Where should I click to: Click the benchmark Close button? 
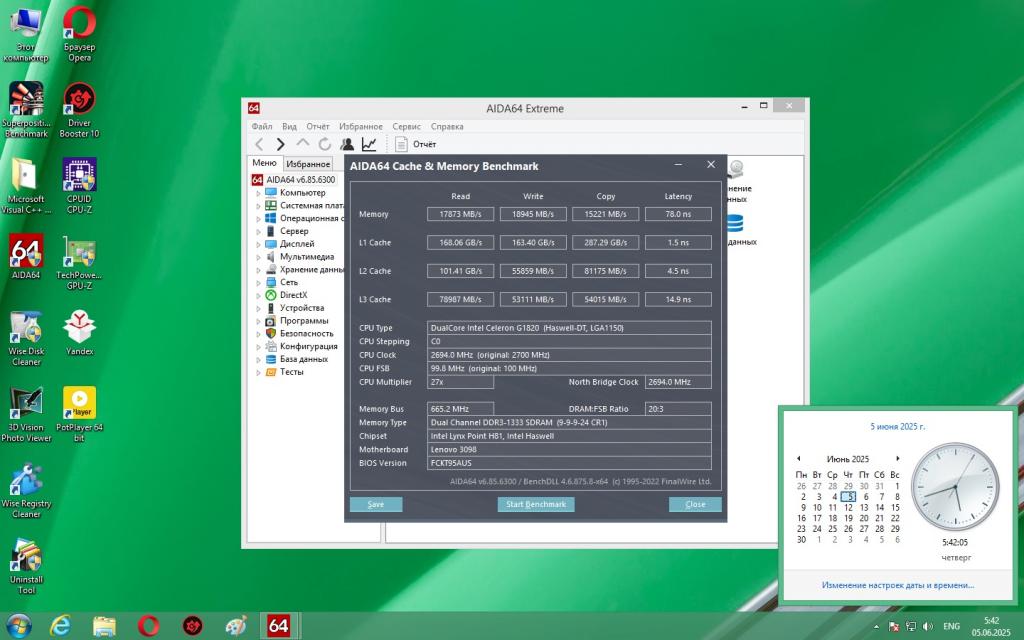(696, 504)
